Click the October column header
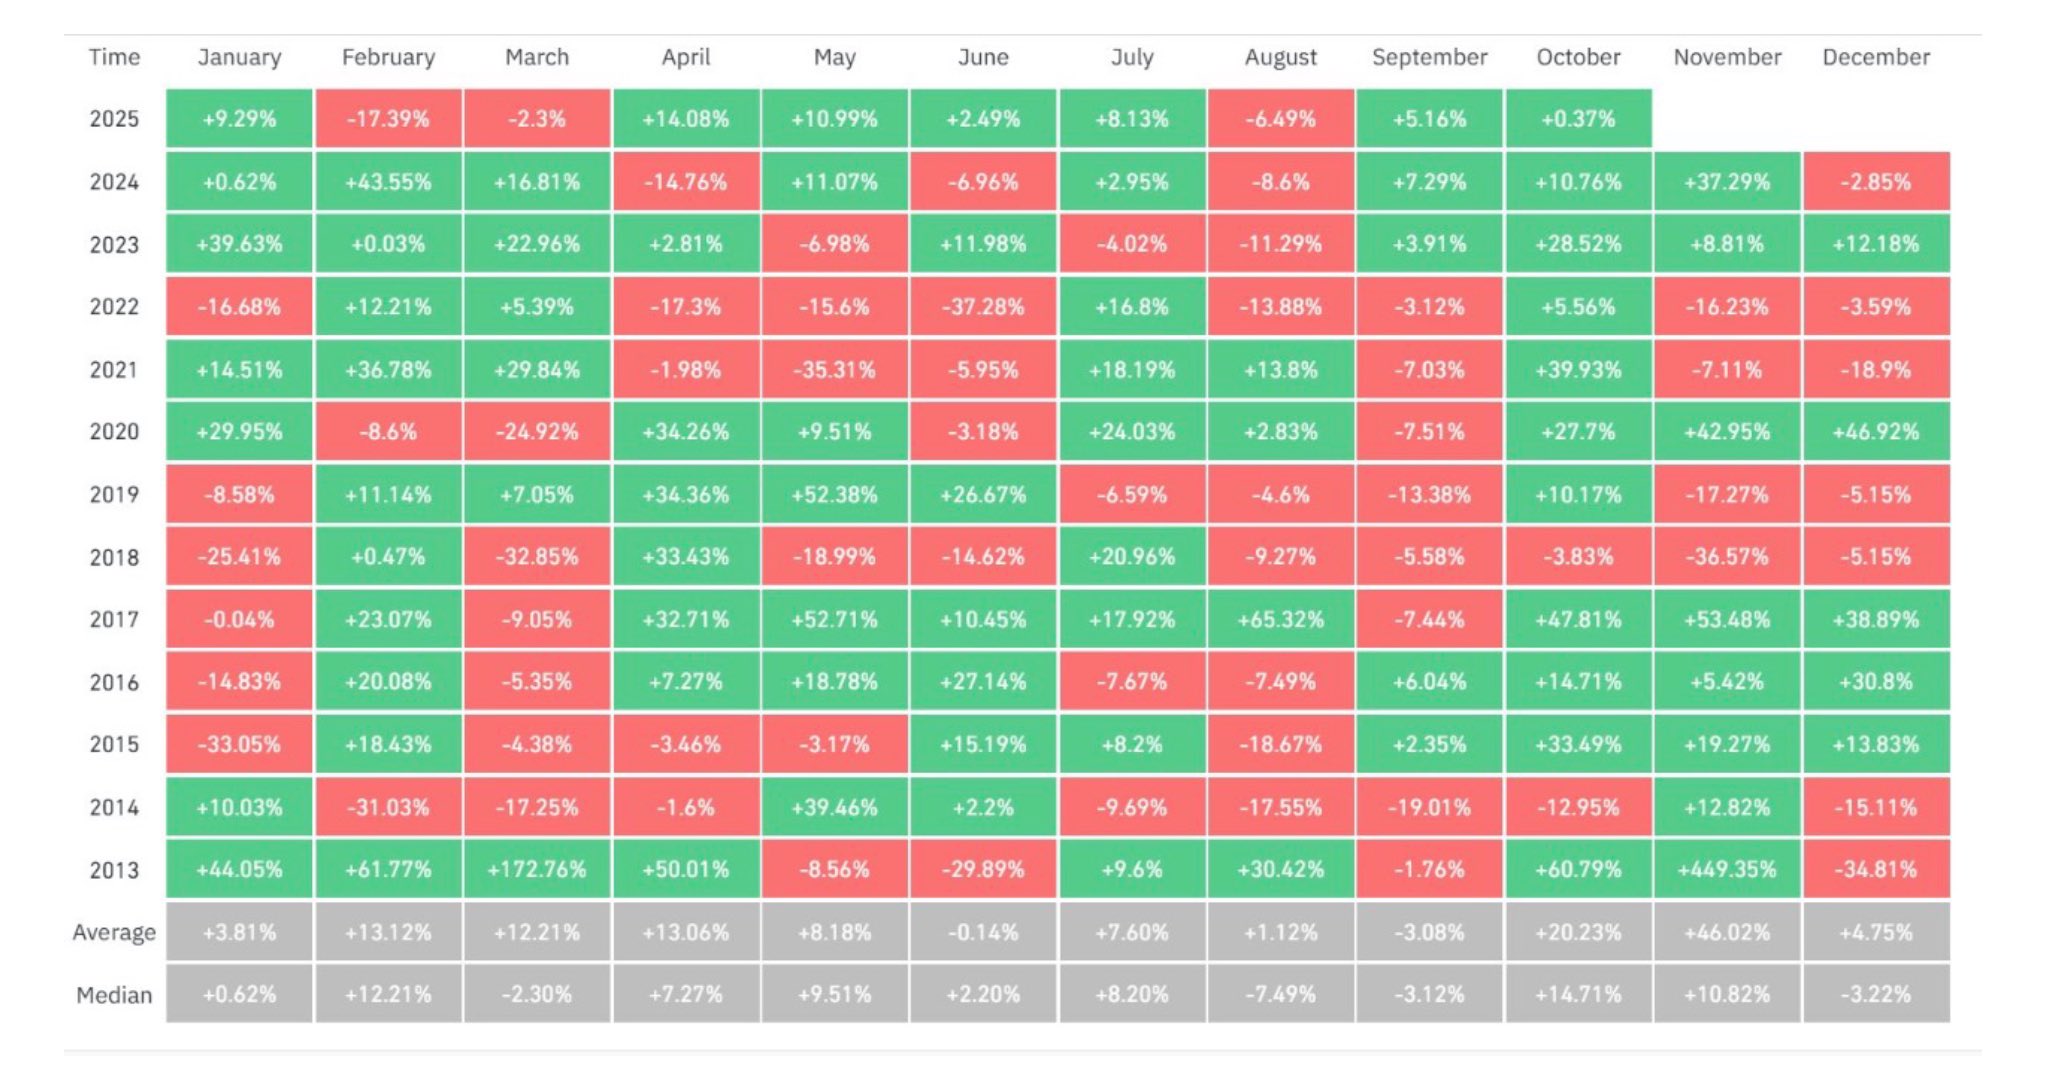Image resolution: width=2046 pixels, height=1090 pixels. pos(1578,57)
